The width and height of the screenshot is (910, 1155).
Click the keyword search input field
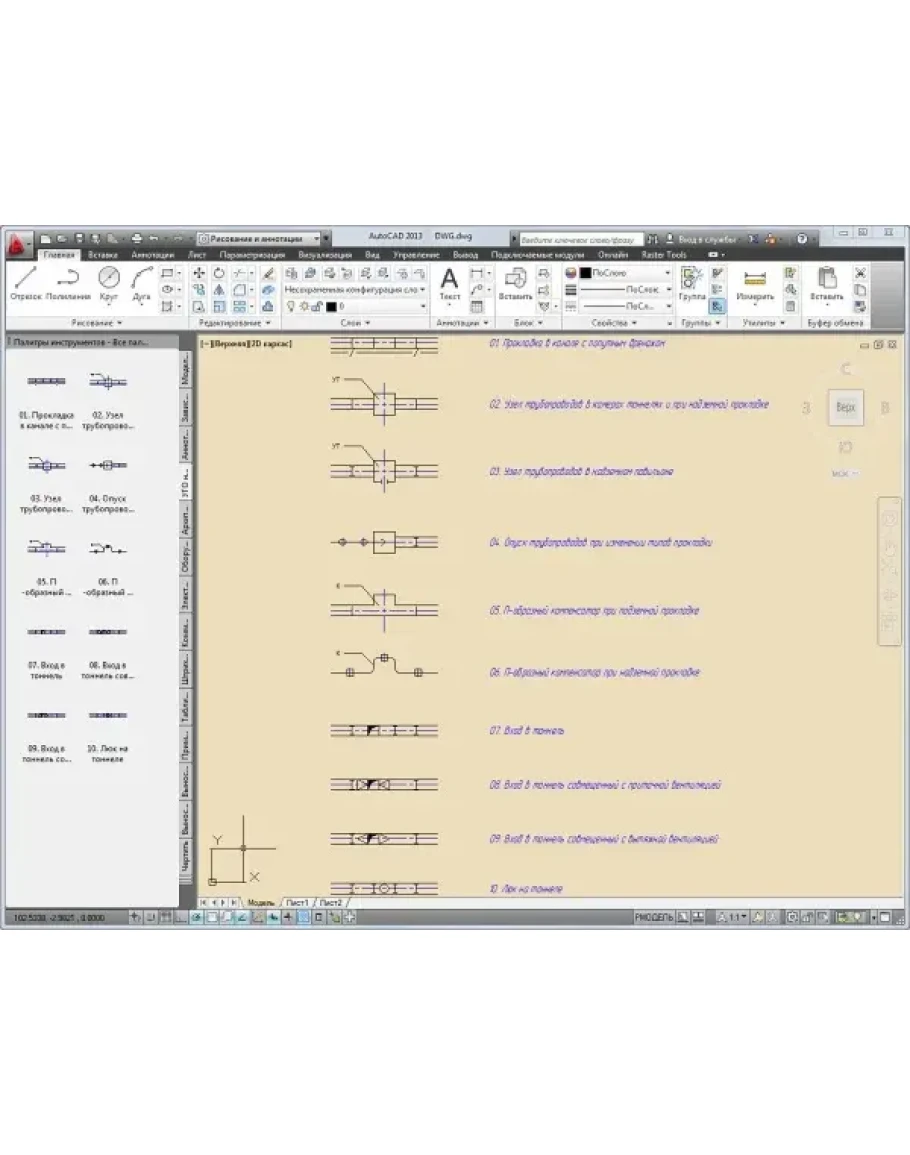(580, 239)
